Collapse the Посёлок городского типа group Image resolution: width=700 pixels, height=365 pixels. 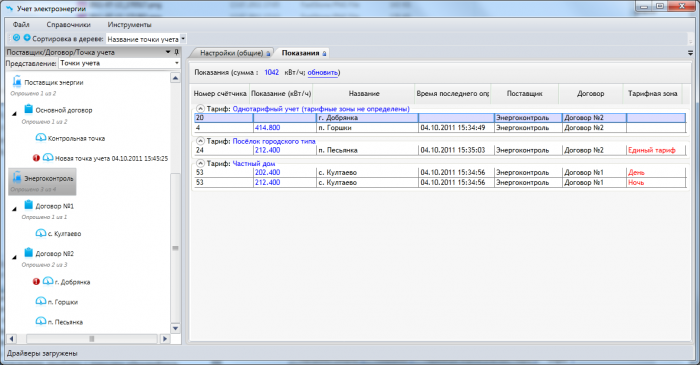[x=200, y=141]
